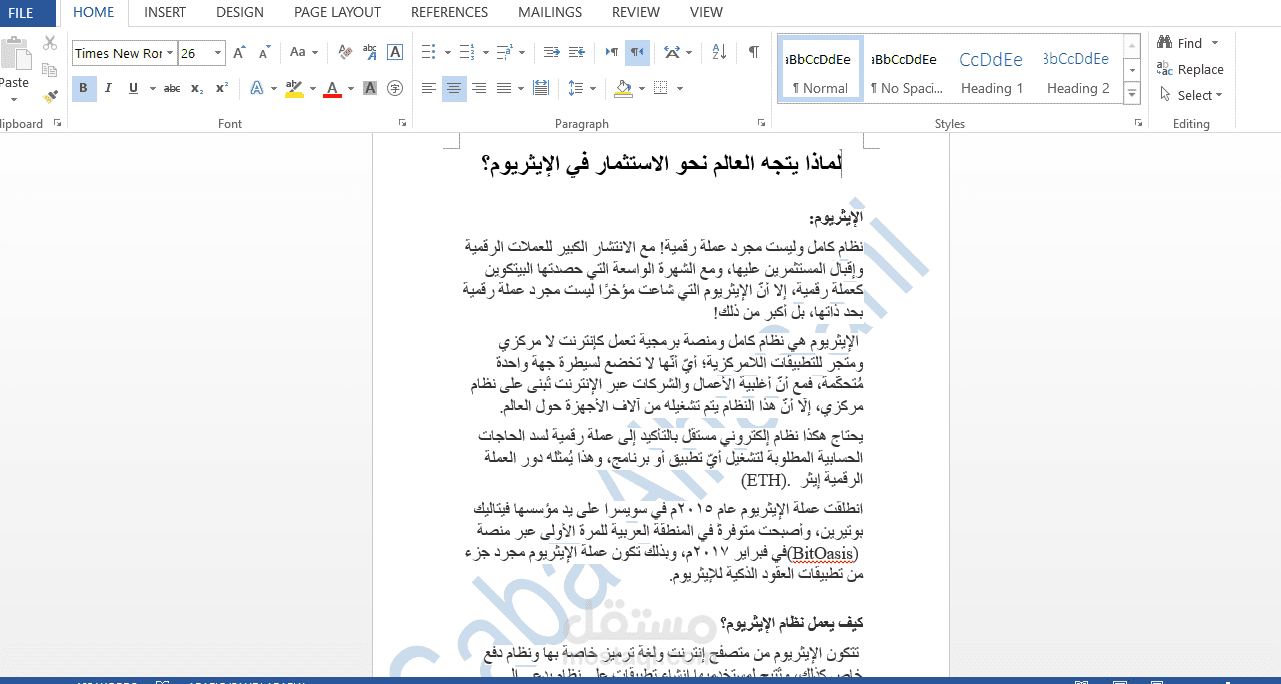Clear all formatting eraser icon
Viewport: 1281px width, 684px height.
[x=345, y=52]
